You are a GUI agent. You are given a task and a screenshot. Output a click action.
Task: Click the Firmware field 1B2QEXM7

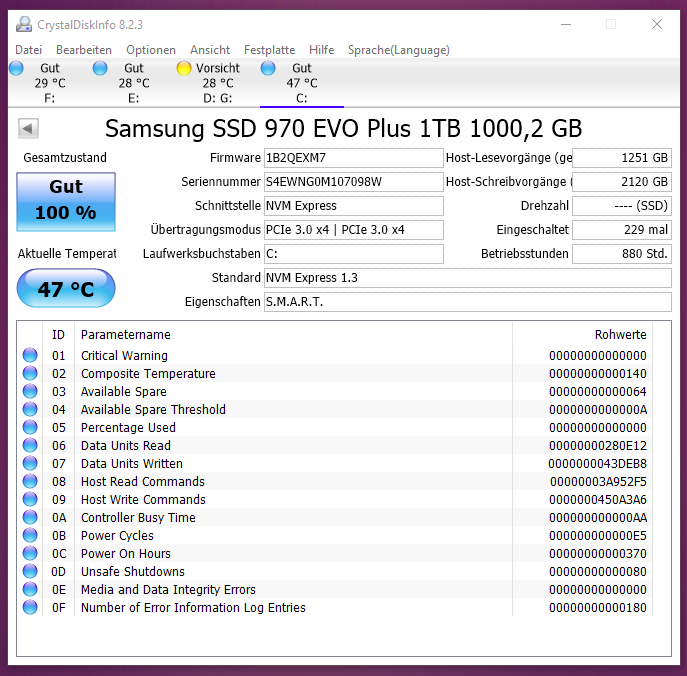pyautogui.click(x=354, y=158)
